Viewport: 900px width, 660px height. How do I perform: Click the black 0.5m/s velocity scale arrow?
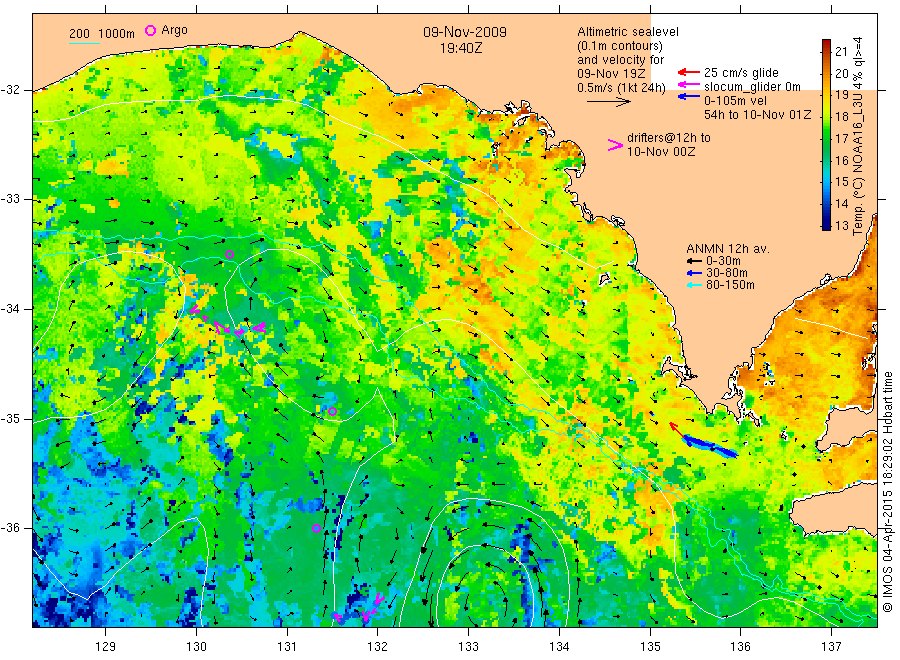608,102
